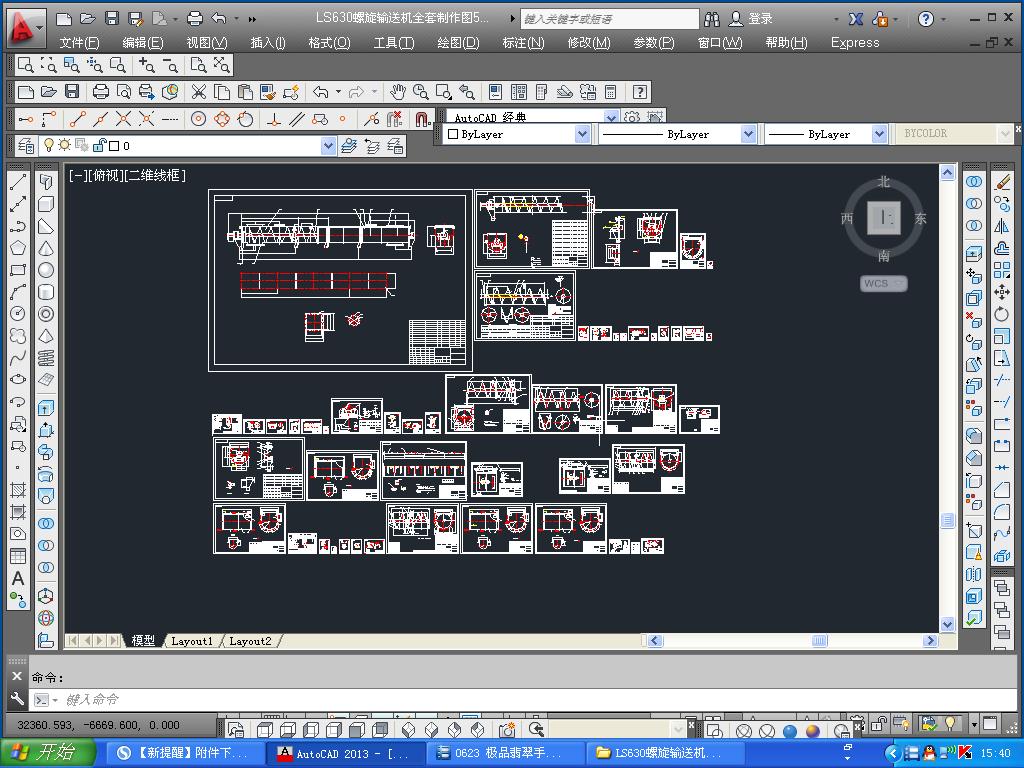Select the Polygon drawing tool
The width and height of the screenshot is (1024, 768).
[x=18, y=248]
